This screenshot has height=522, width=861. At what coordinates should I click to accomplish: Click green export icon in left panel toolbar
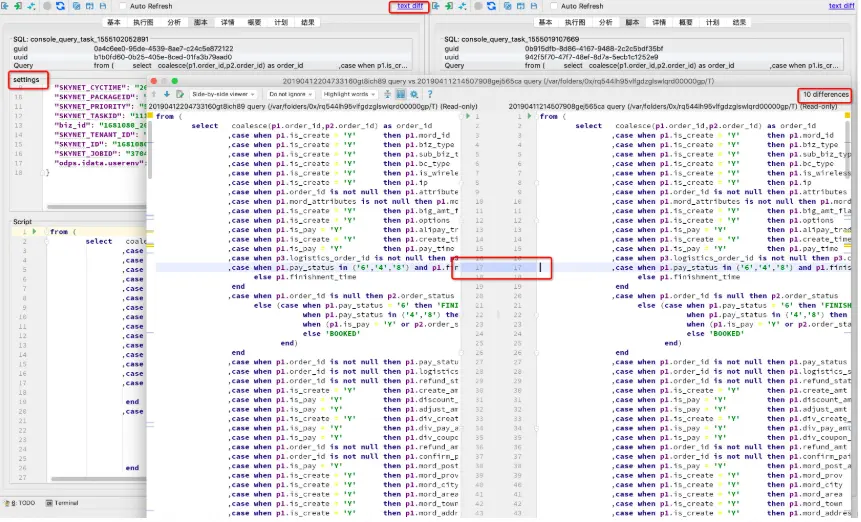click(x=18, y=6)
